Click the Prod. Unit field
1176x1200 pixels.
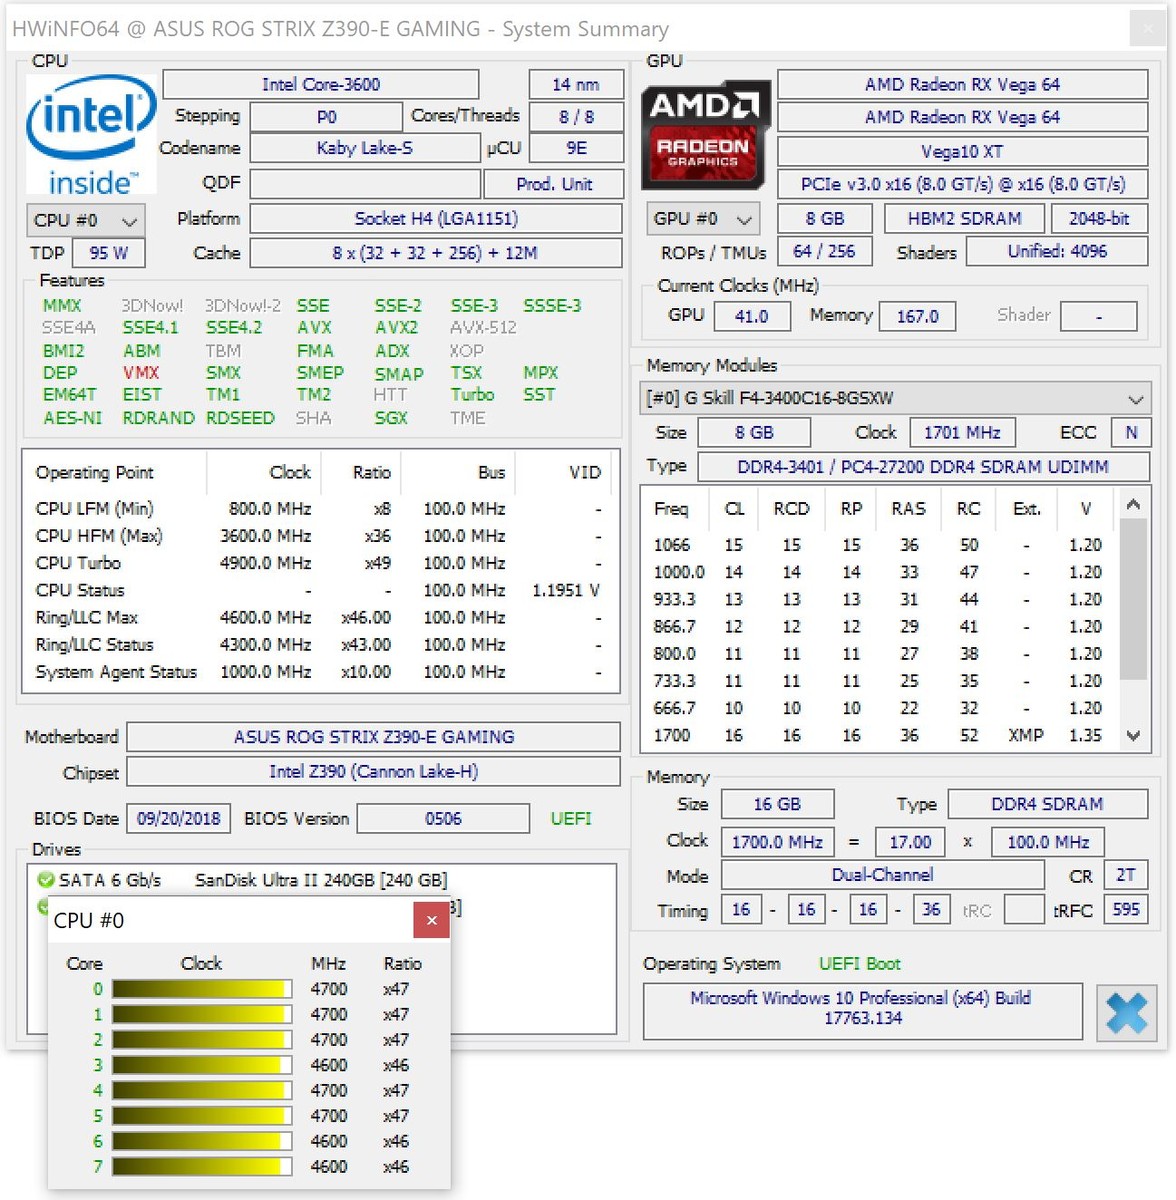coord(554,184)
